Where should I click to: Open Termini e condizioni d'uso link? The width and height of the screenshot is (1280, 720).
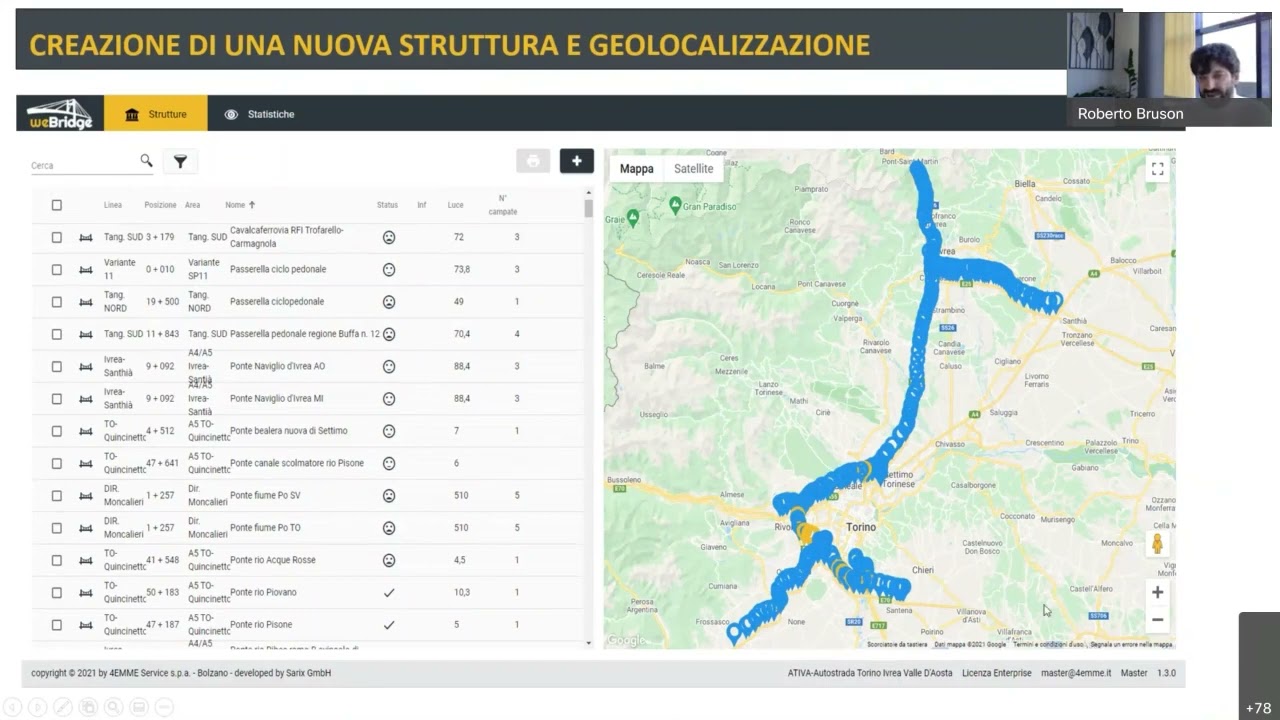click(x=1048, y=645)
